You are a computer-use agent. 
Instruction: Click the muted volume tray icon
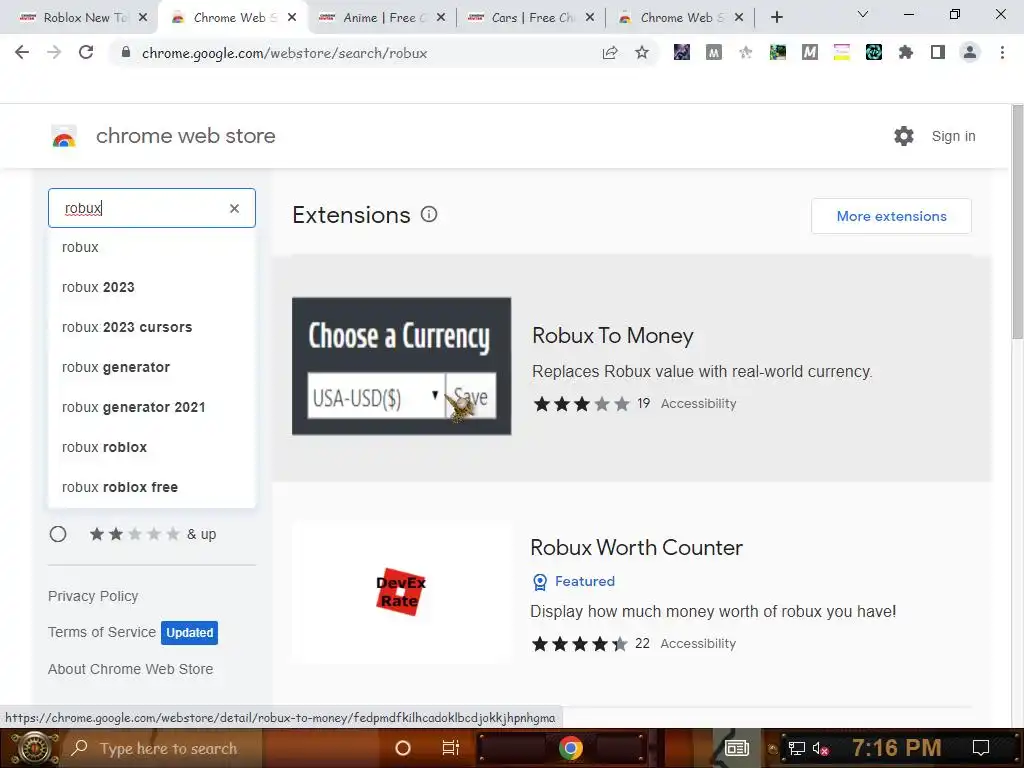click(x=820, y=748)
